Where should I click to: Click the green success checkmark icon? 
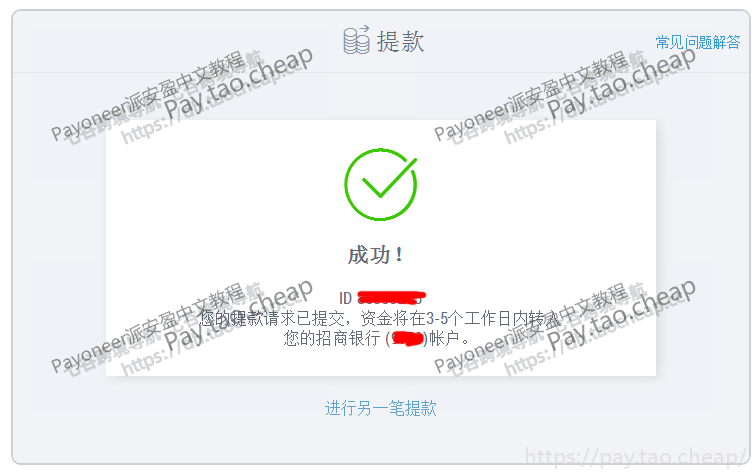coord(380,184)
